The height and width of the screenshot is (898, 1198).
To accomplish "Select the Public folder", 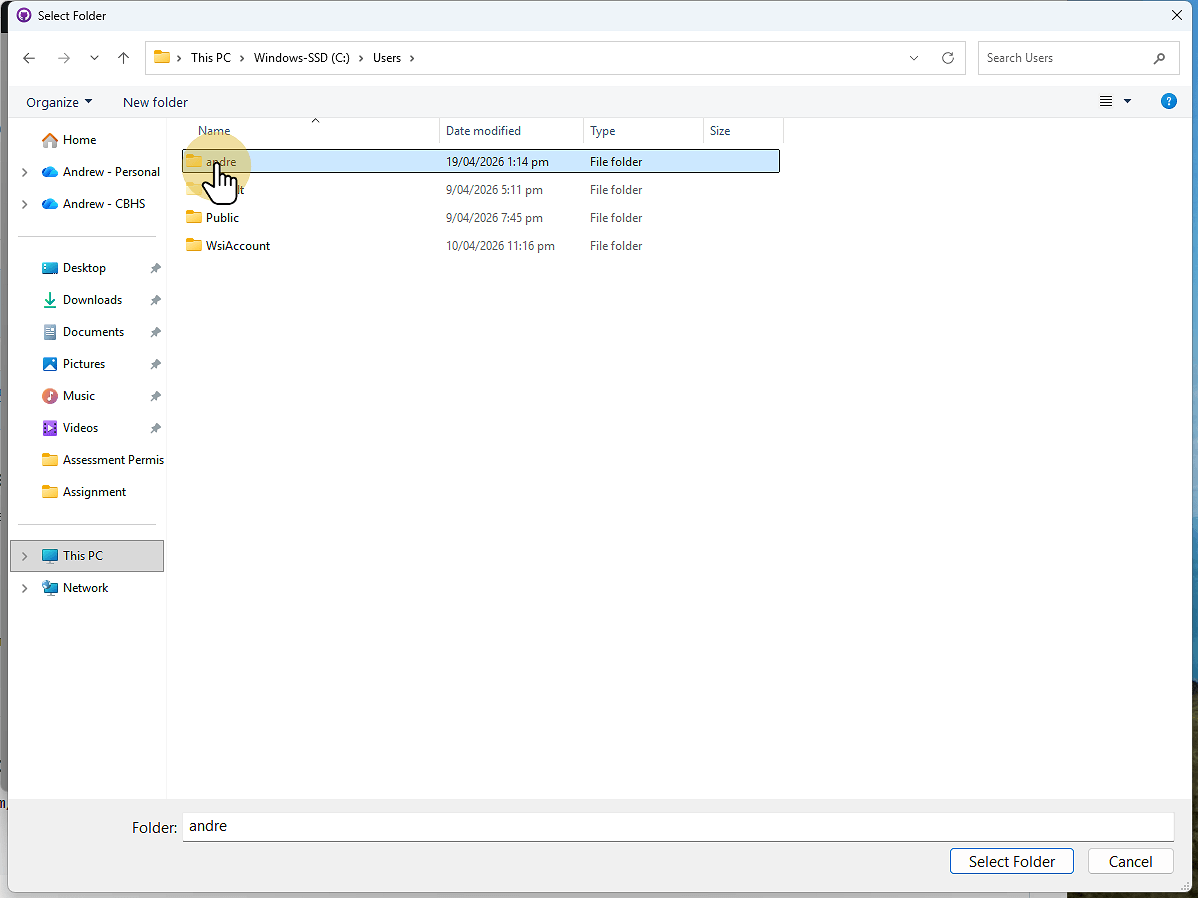I will point(222,218).
